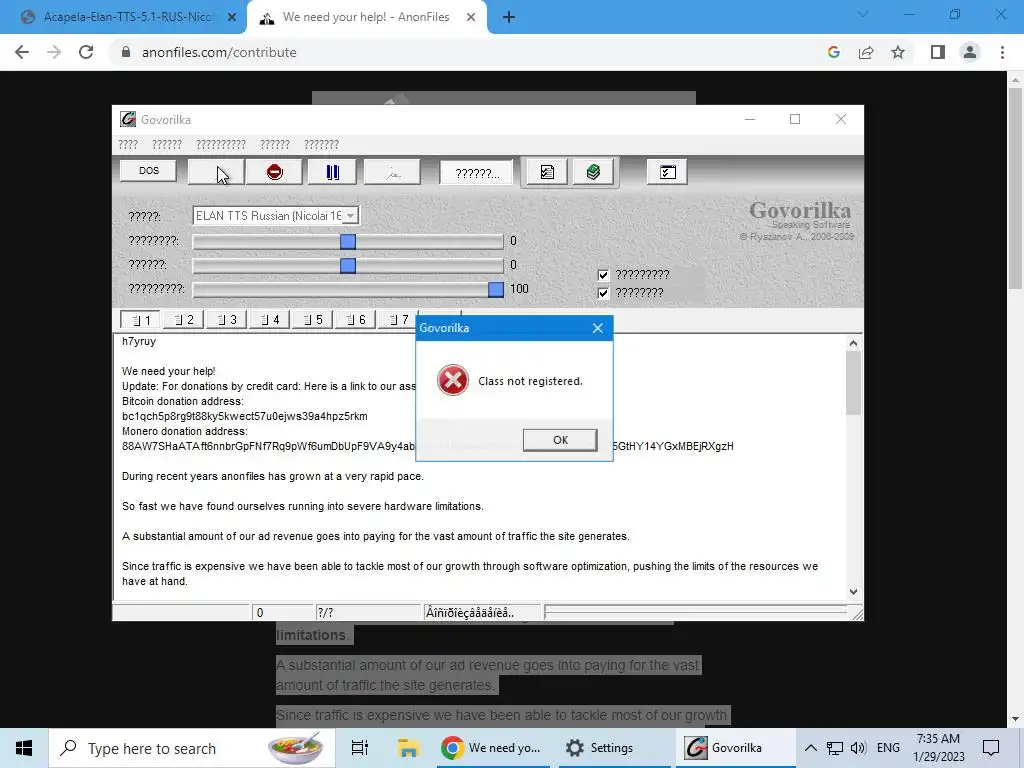Screen dimensions: 1024x768
Task: Click the third slider thumb at 100
Action: [x=496, y=289]
